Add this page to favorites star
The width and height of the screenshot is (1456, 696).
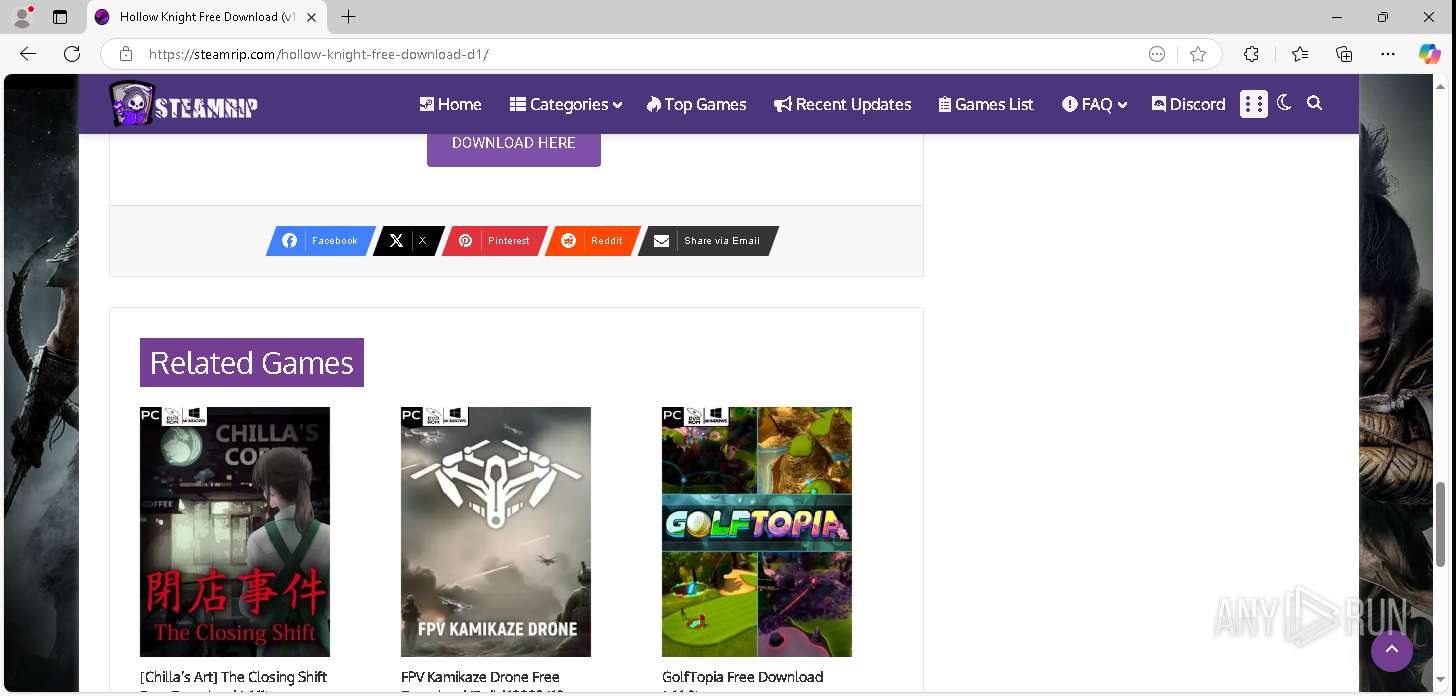click(1198, 54)
